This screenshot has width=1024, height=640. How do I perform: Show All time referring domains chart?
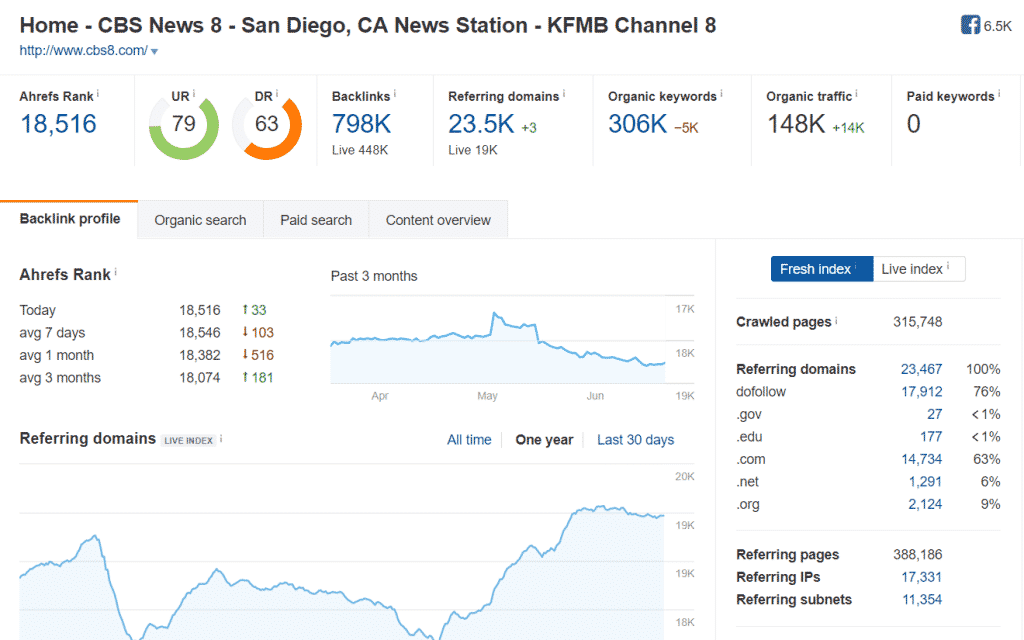[469, 440]
